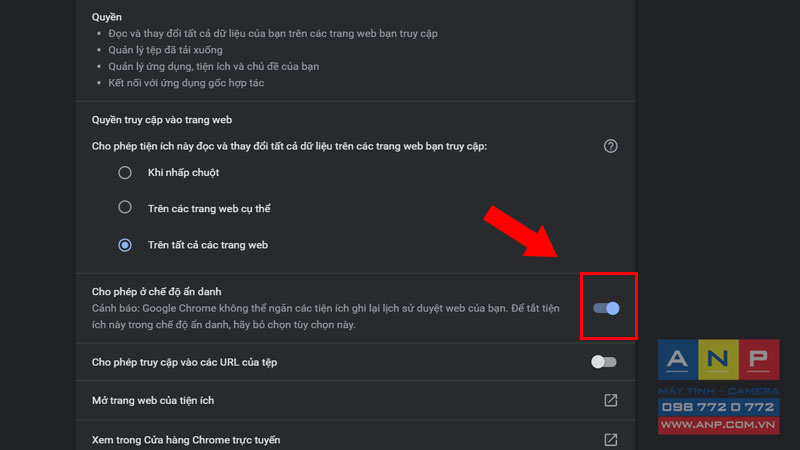Image resolution: width=800 pixels, height=450 pixels.
Task: Open the Mở trang web của tiện ích text link
Action: [153, 401]
